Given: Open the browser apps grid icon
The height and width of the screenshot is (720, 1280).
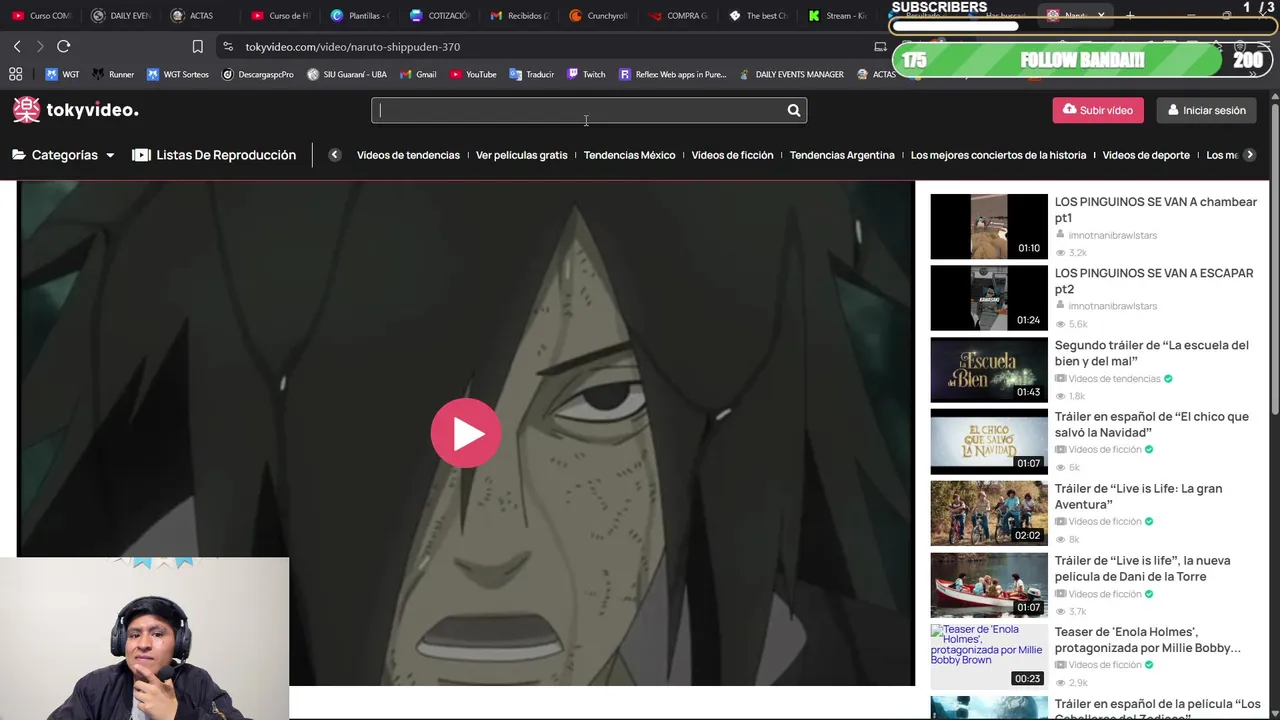Looking at the screenshot, I should [x=15, y=74].
